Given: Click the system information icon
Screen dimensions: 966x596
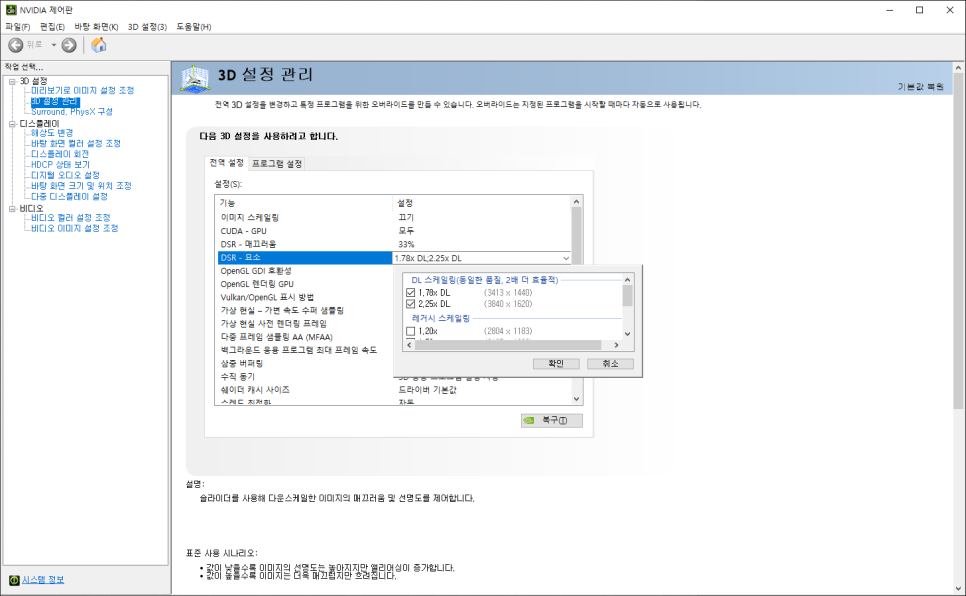Looking at the screenshot, I should click(x=14, y=580).
